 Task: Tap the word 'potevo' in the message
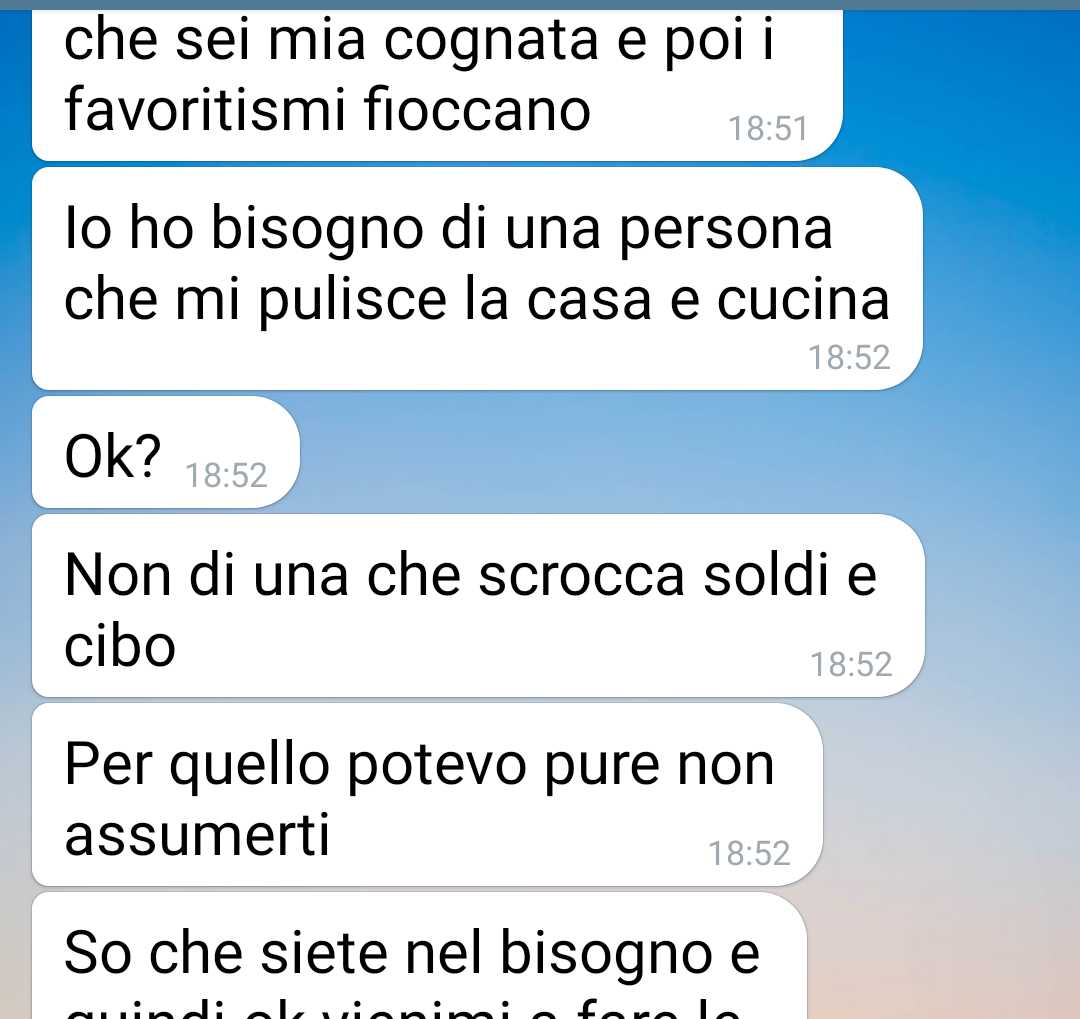click(437, 768)
